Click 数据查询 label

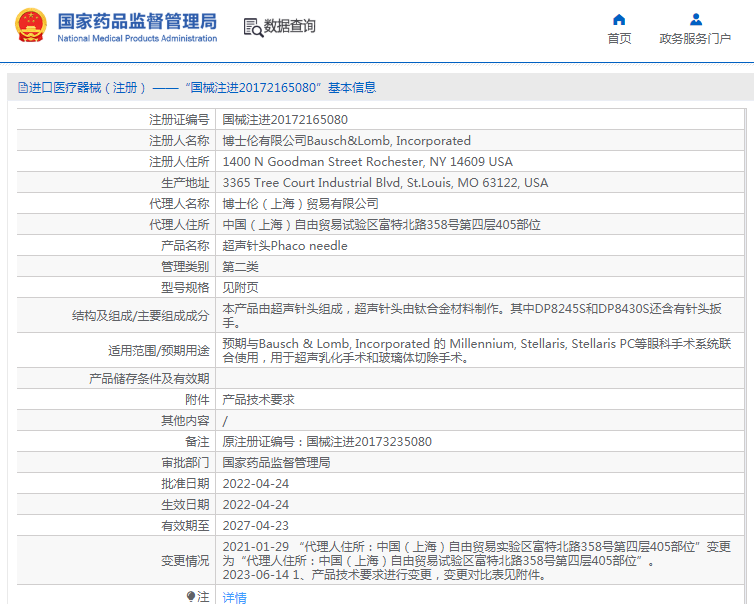coord(289,26)
